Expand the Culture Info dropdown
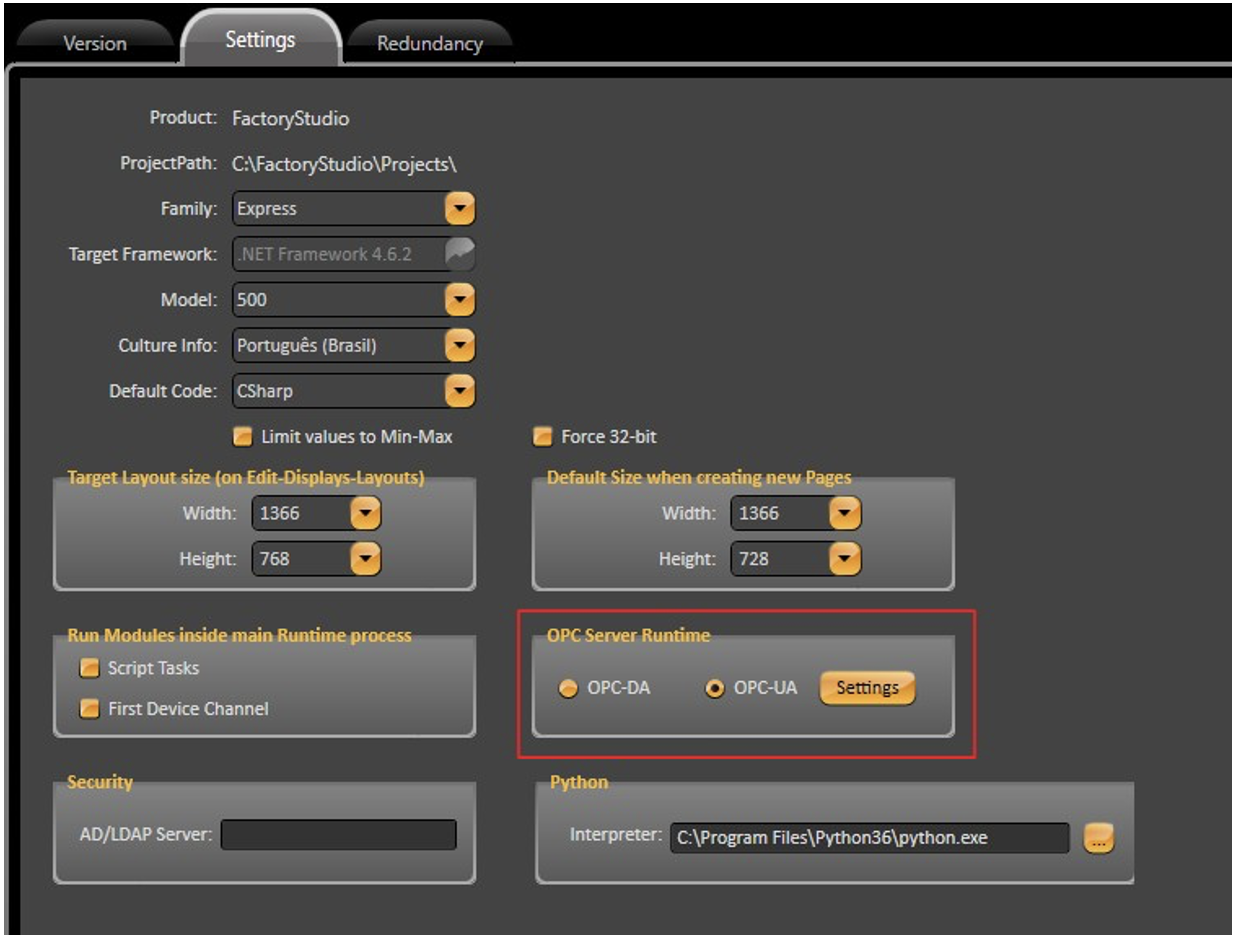 pos(459,346)
